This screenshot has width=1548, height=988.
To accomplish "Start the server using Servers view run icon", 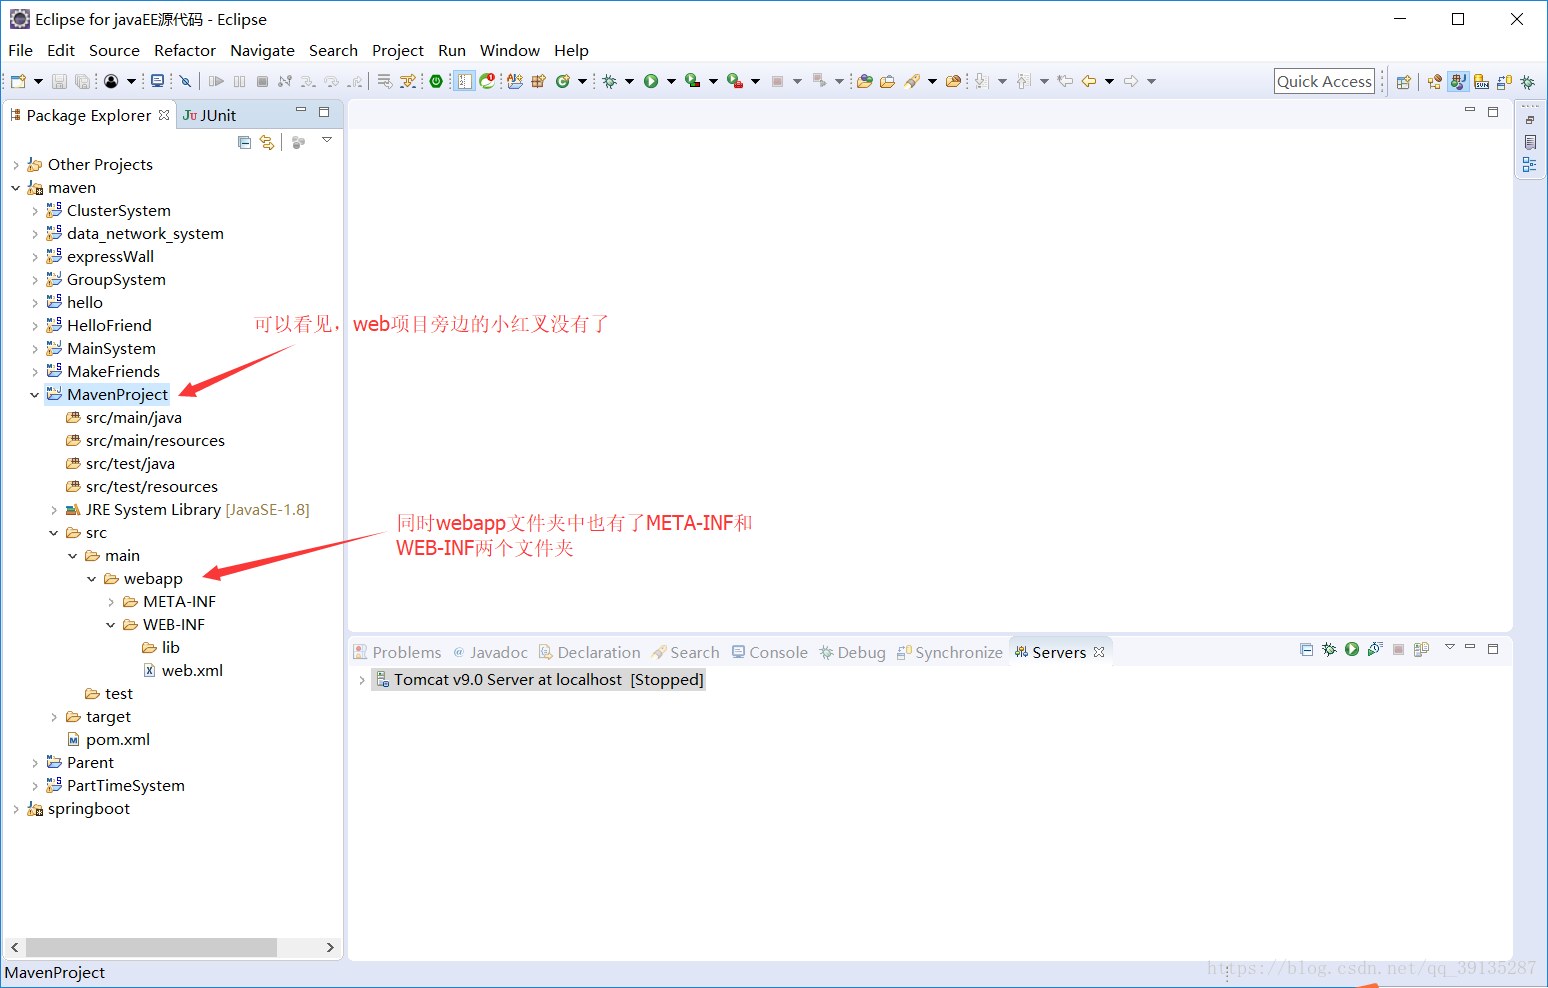I will click(x=1352, y=649).
